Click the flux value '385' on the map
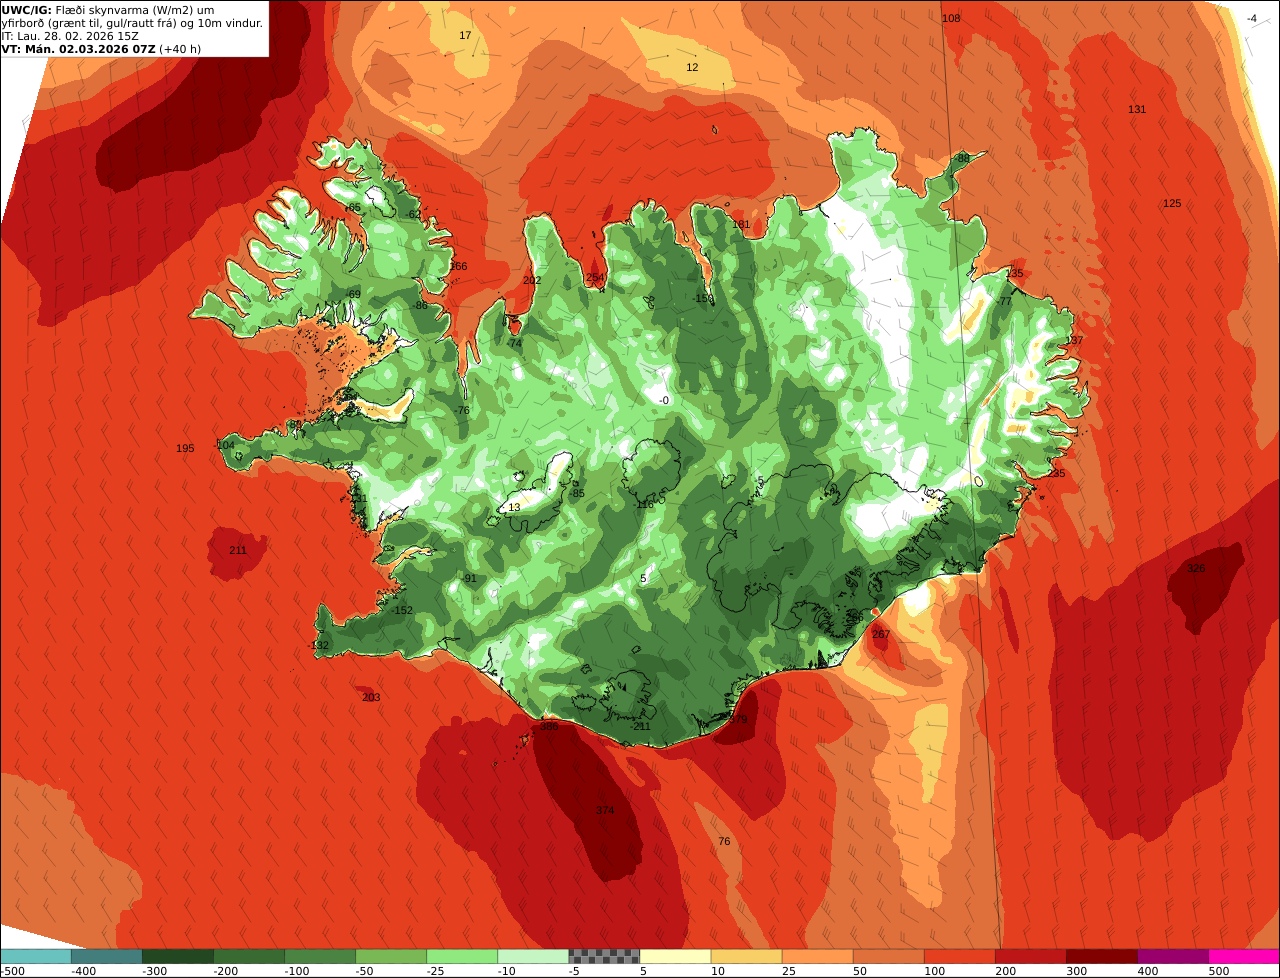The image size is (1280, 978). (x=549, y=727)
